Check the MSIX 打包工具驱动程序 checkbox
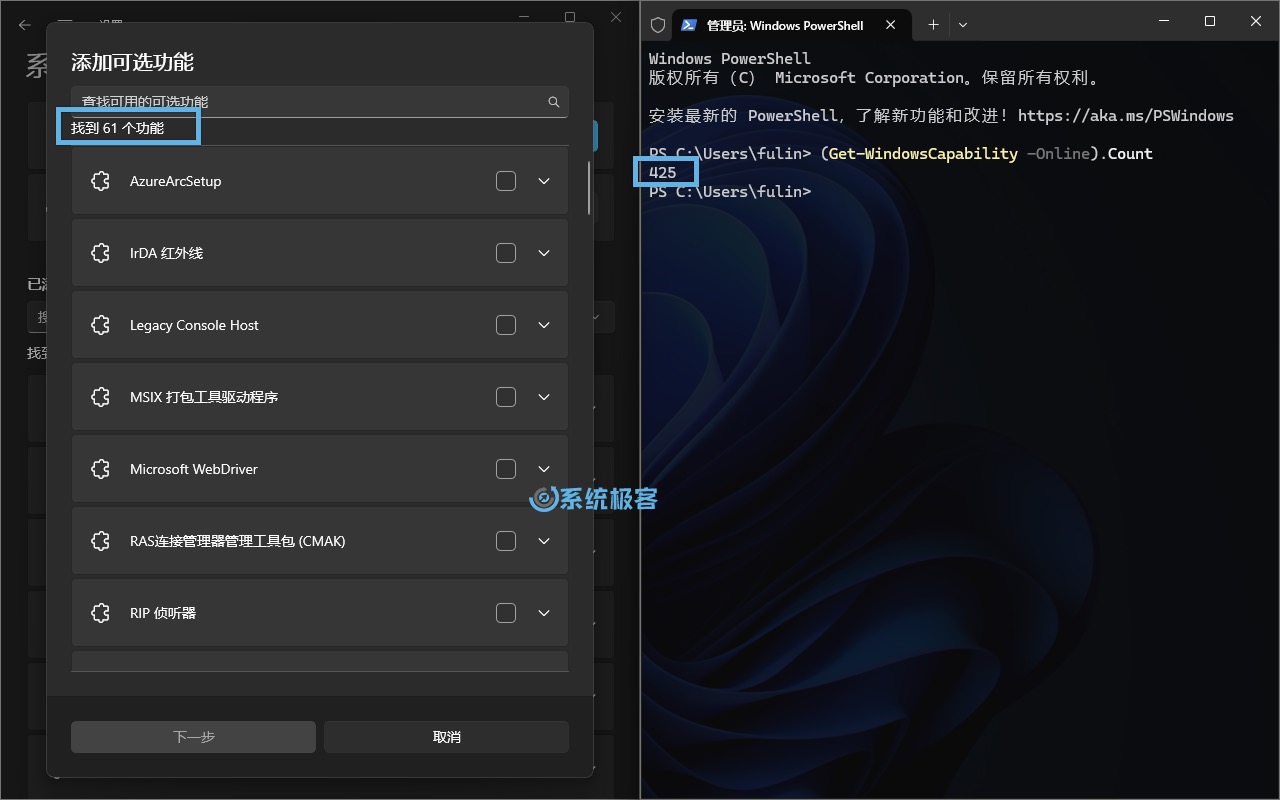Image resolution: width=1280 pixels, height=800 pixels. coord(506,397)
